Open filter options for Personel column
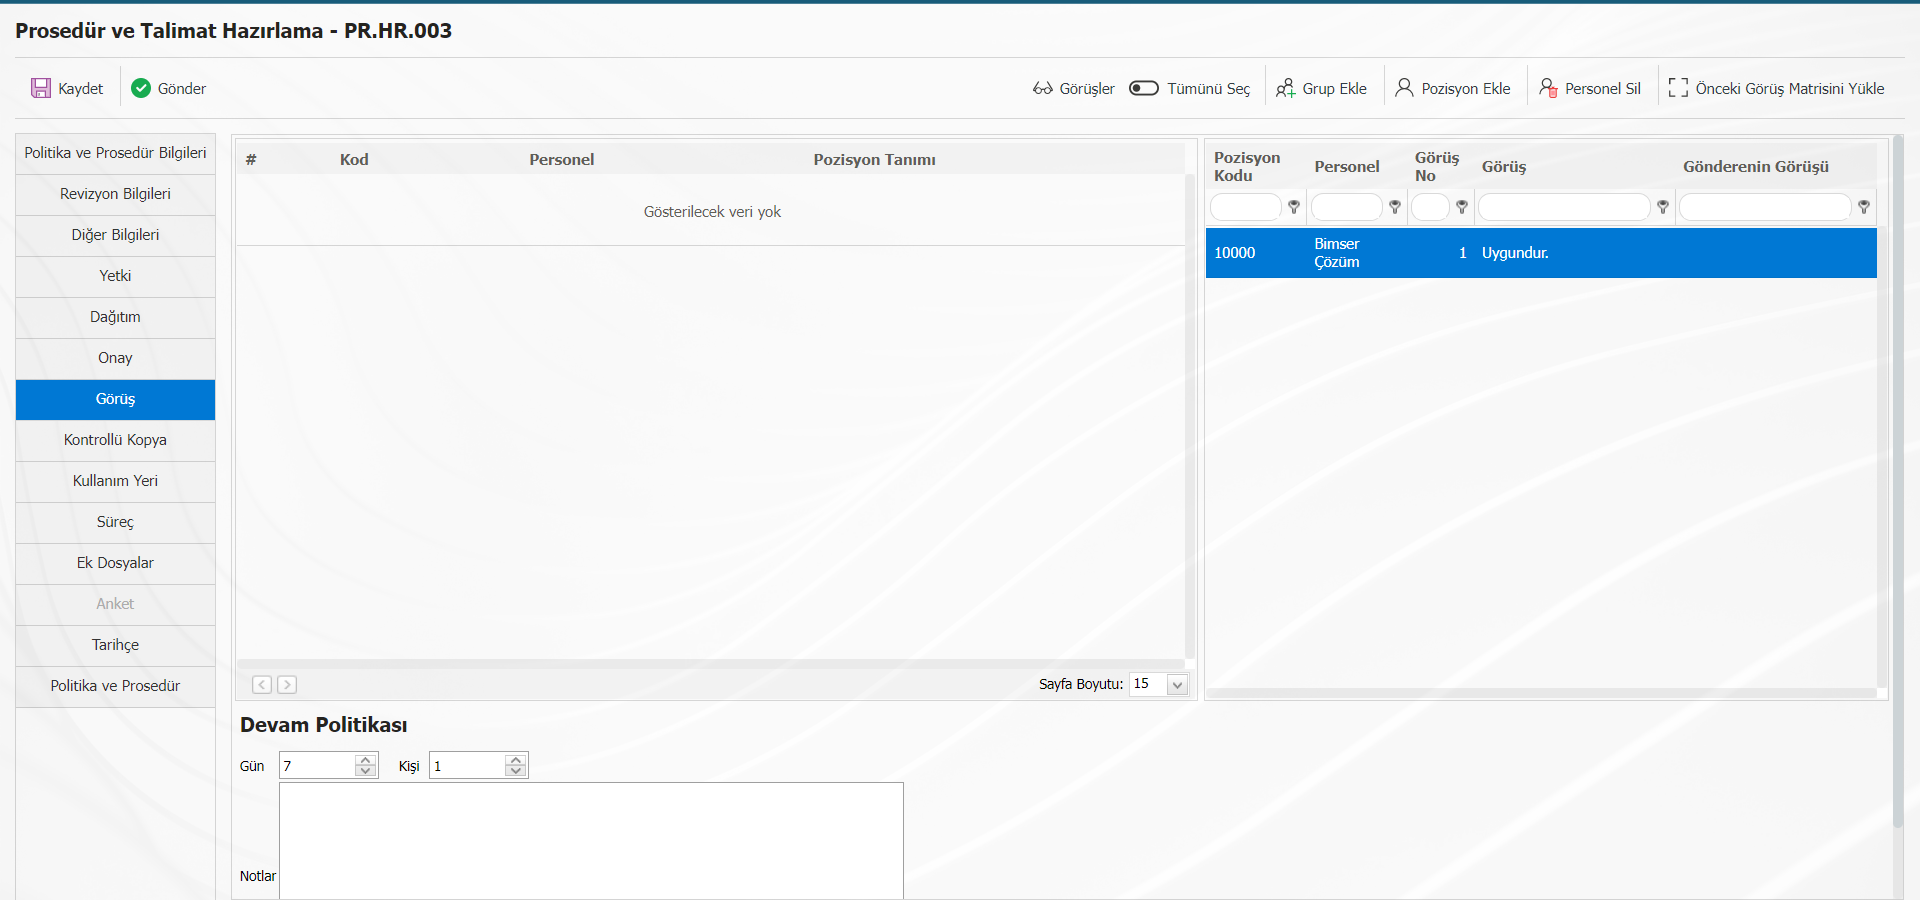 click(1395, 207)
